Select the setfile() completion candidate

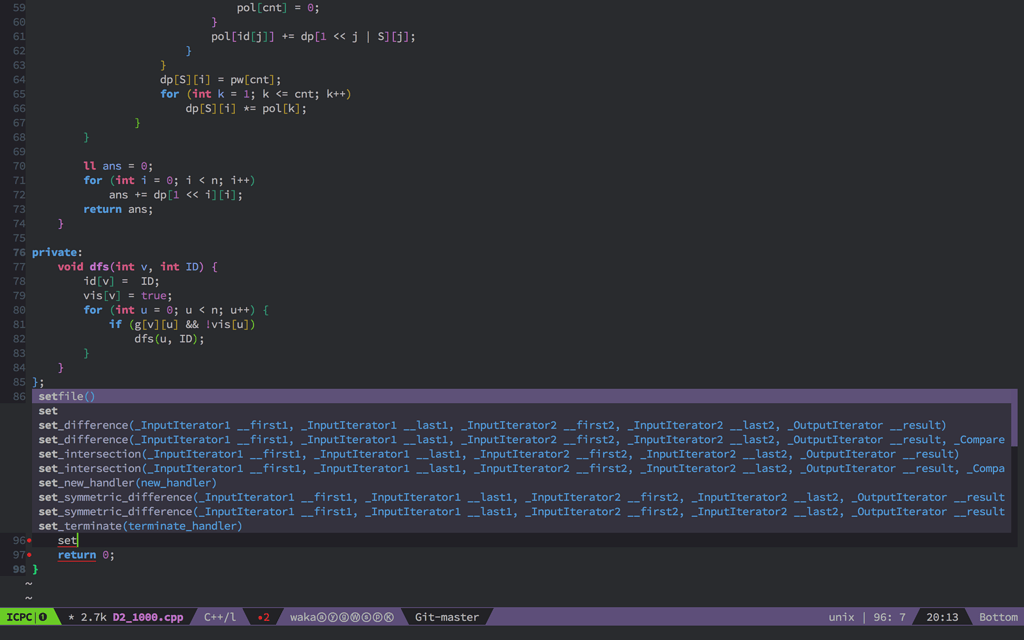(66, 396)
